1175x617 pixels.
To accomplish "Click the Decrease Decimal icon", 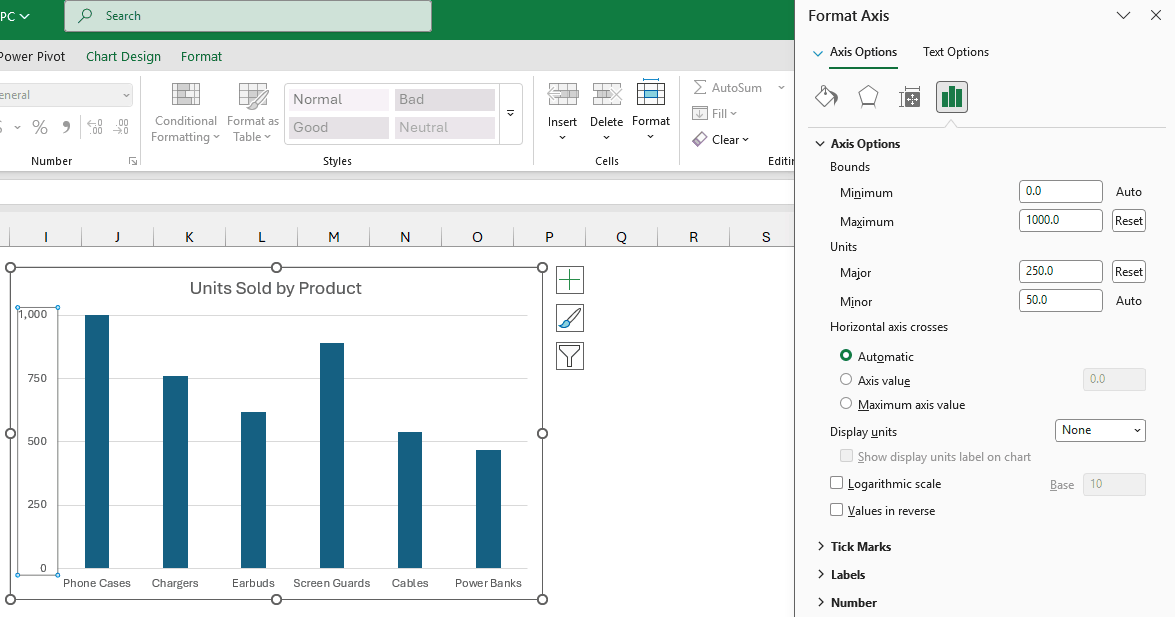I will (x=121, y=127).
